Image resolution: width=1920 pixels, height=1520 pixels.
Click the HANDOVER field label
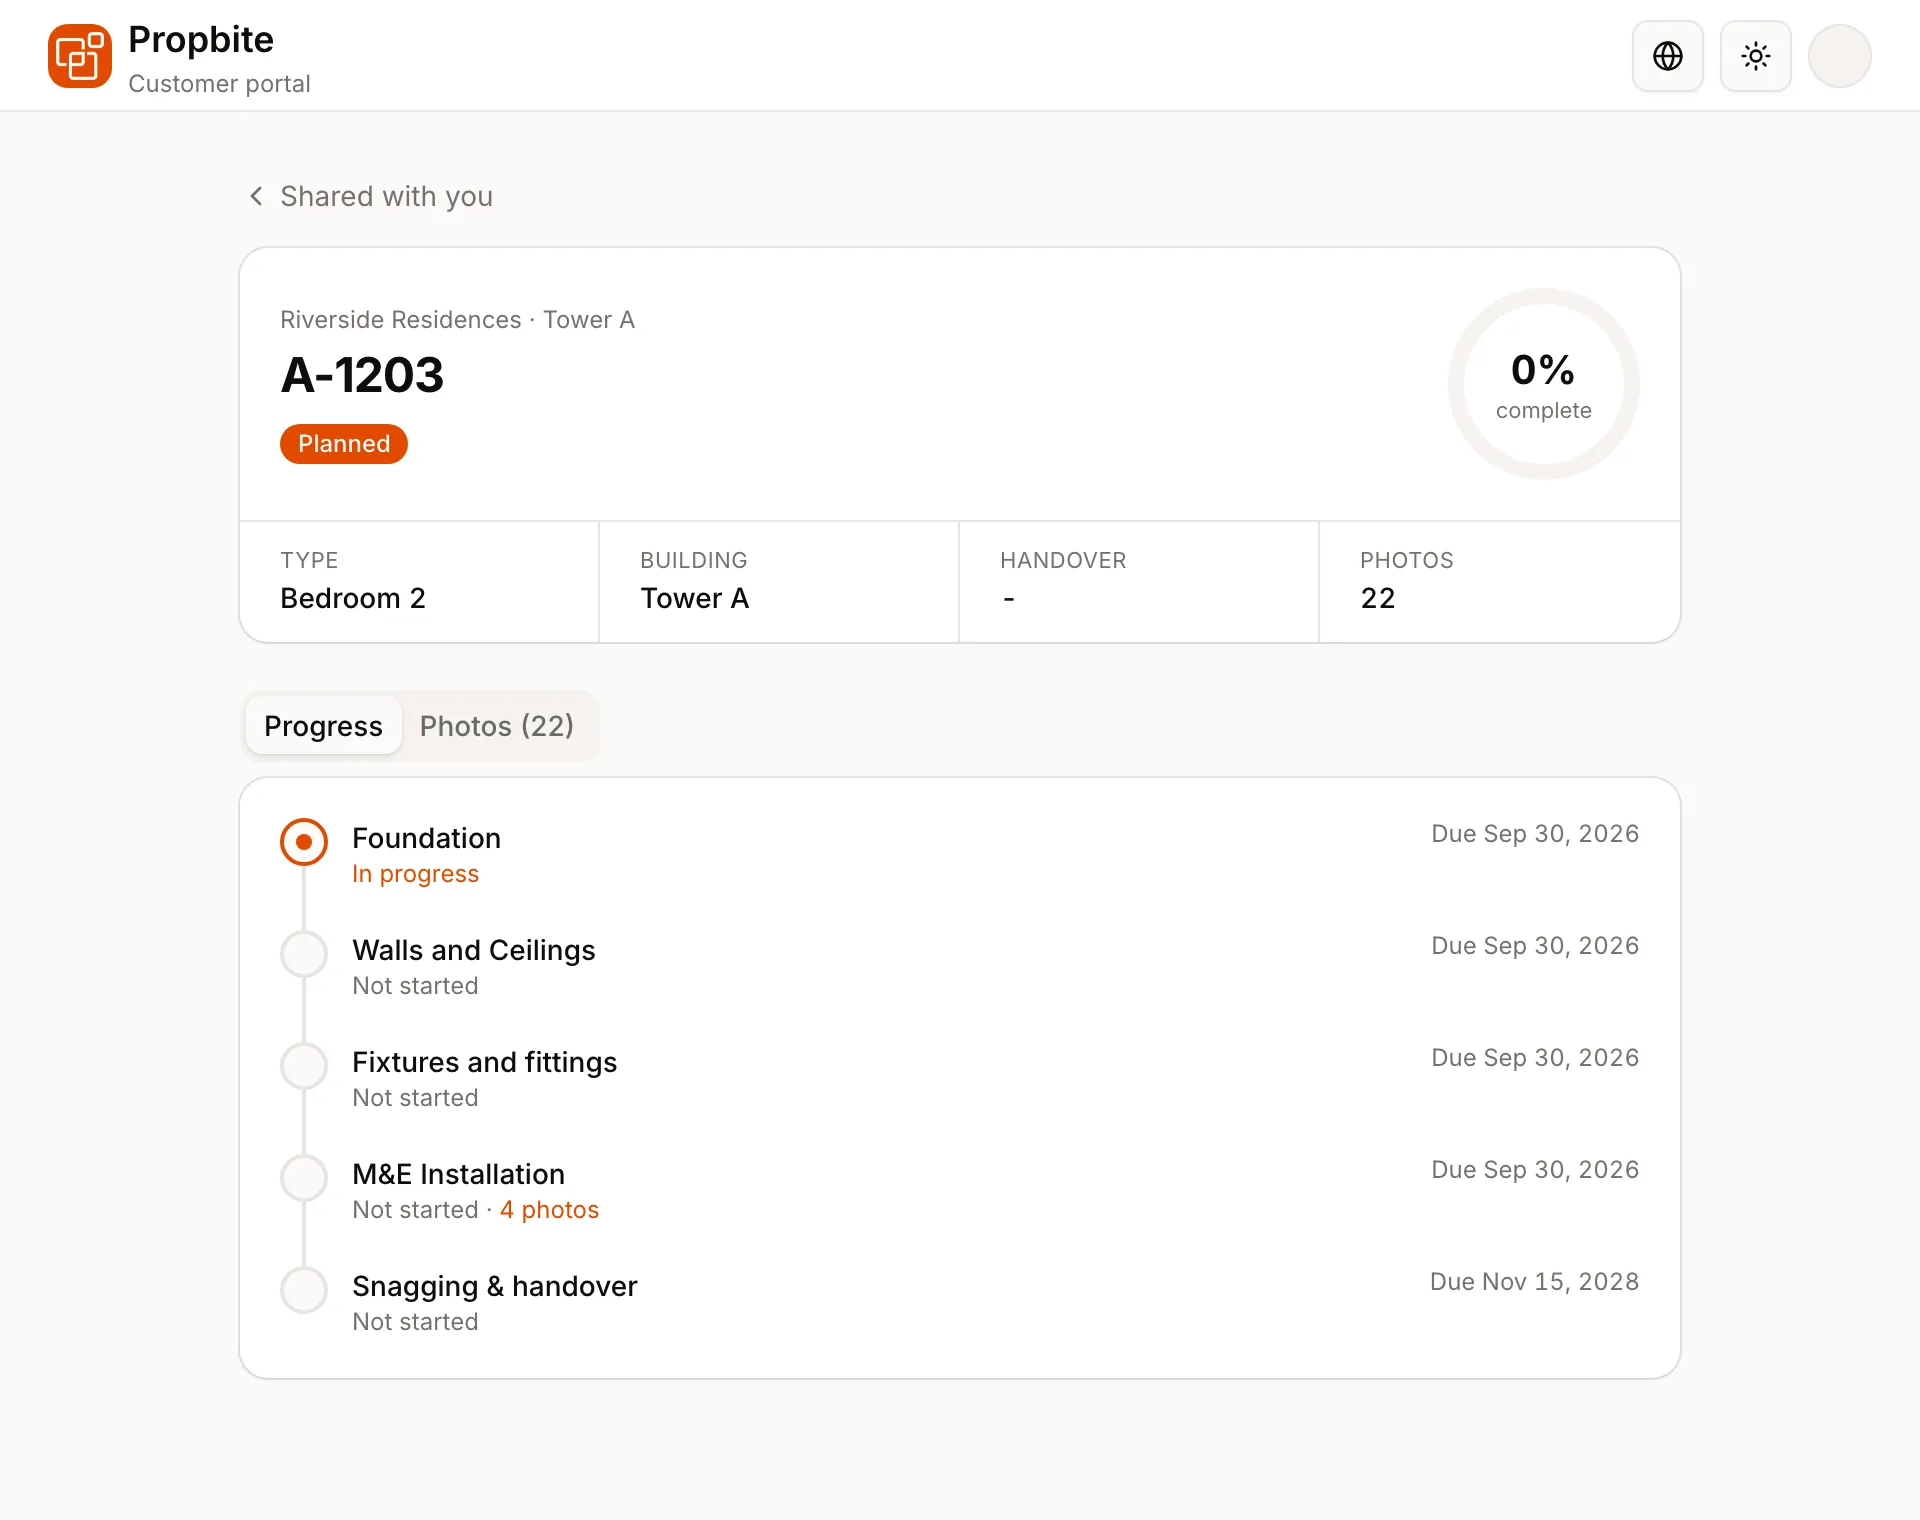tap(1063, 560)
